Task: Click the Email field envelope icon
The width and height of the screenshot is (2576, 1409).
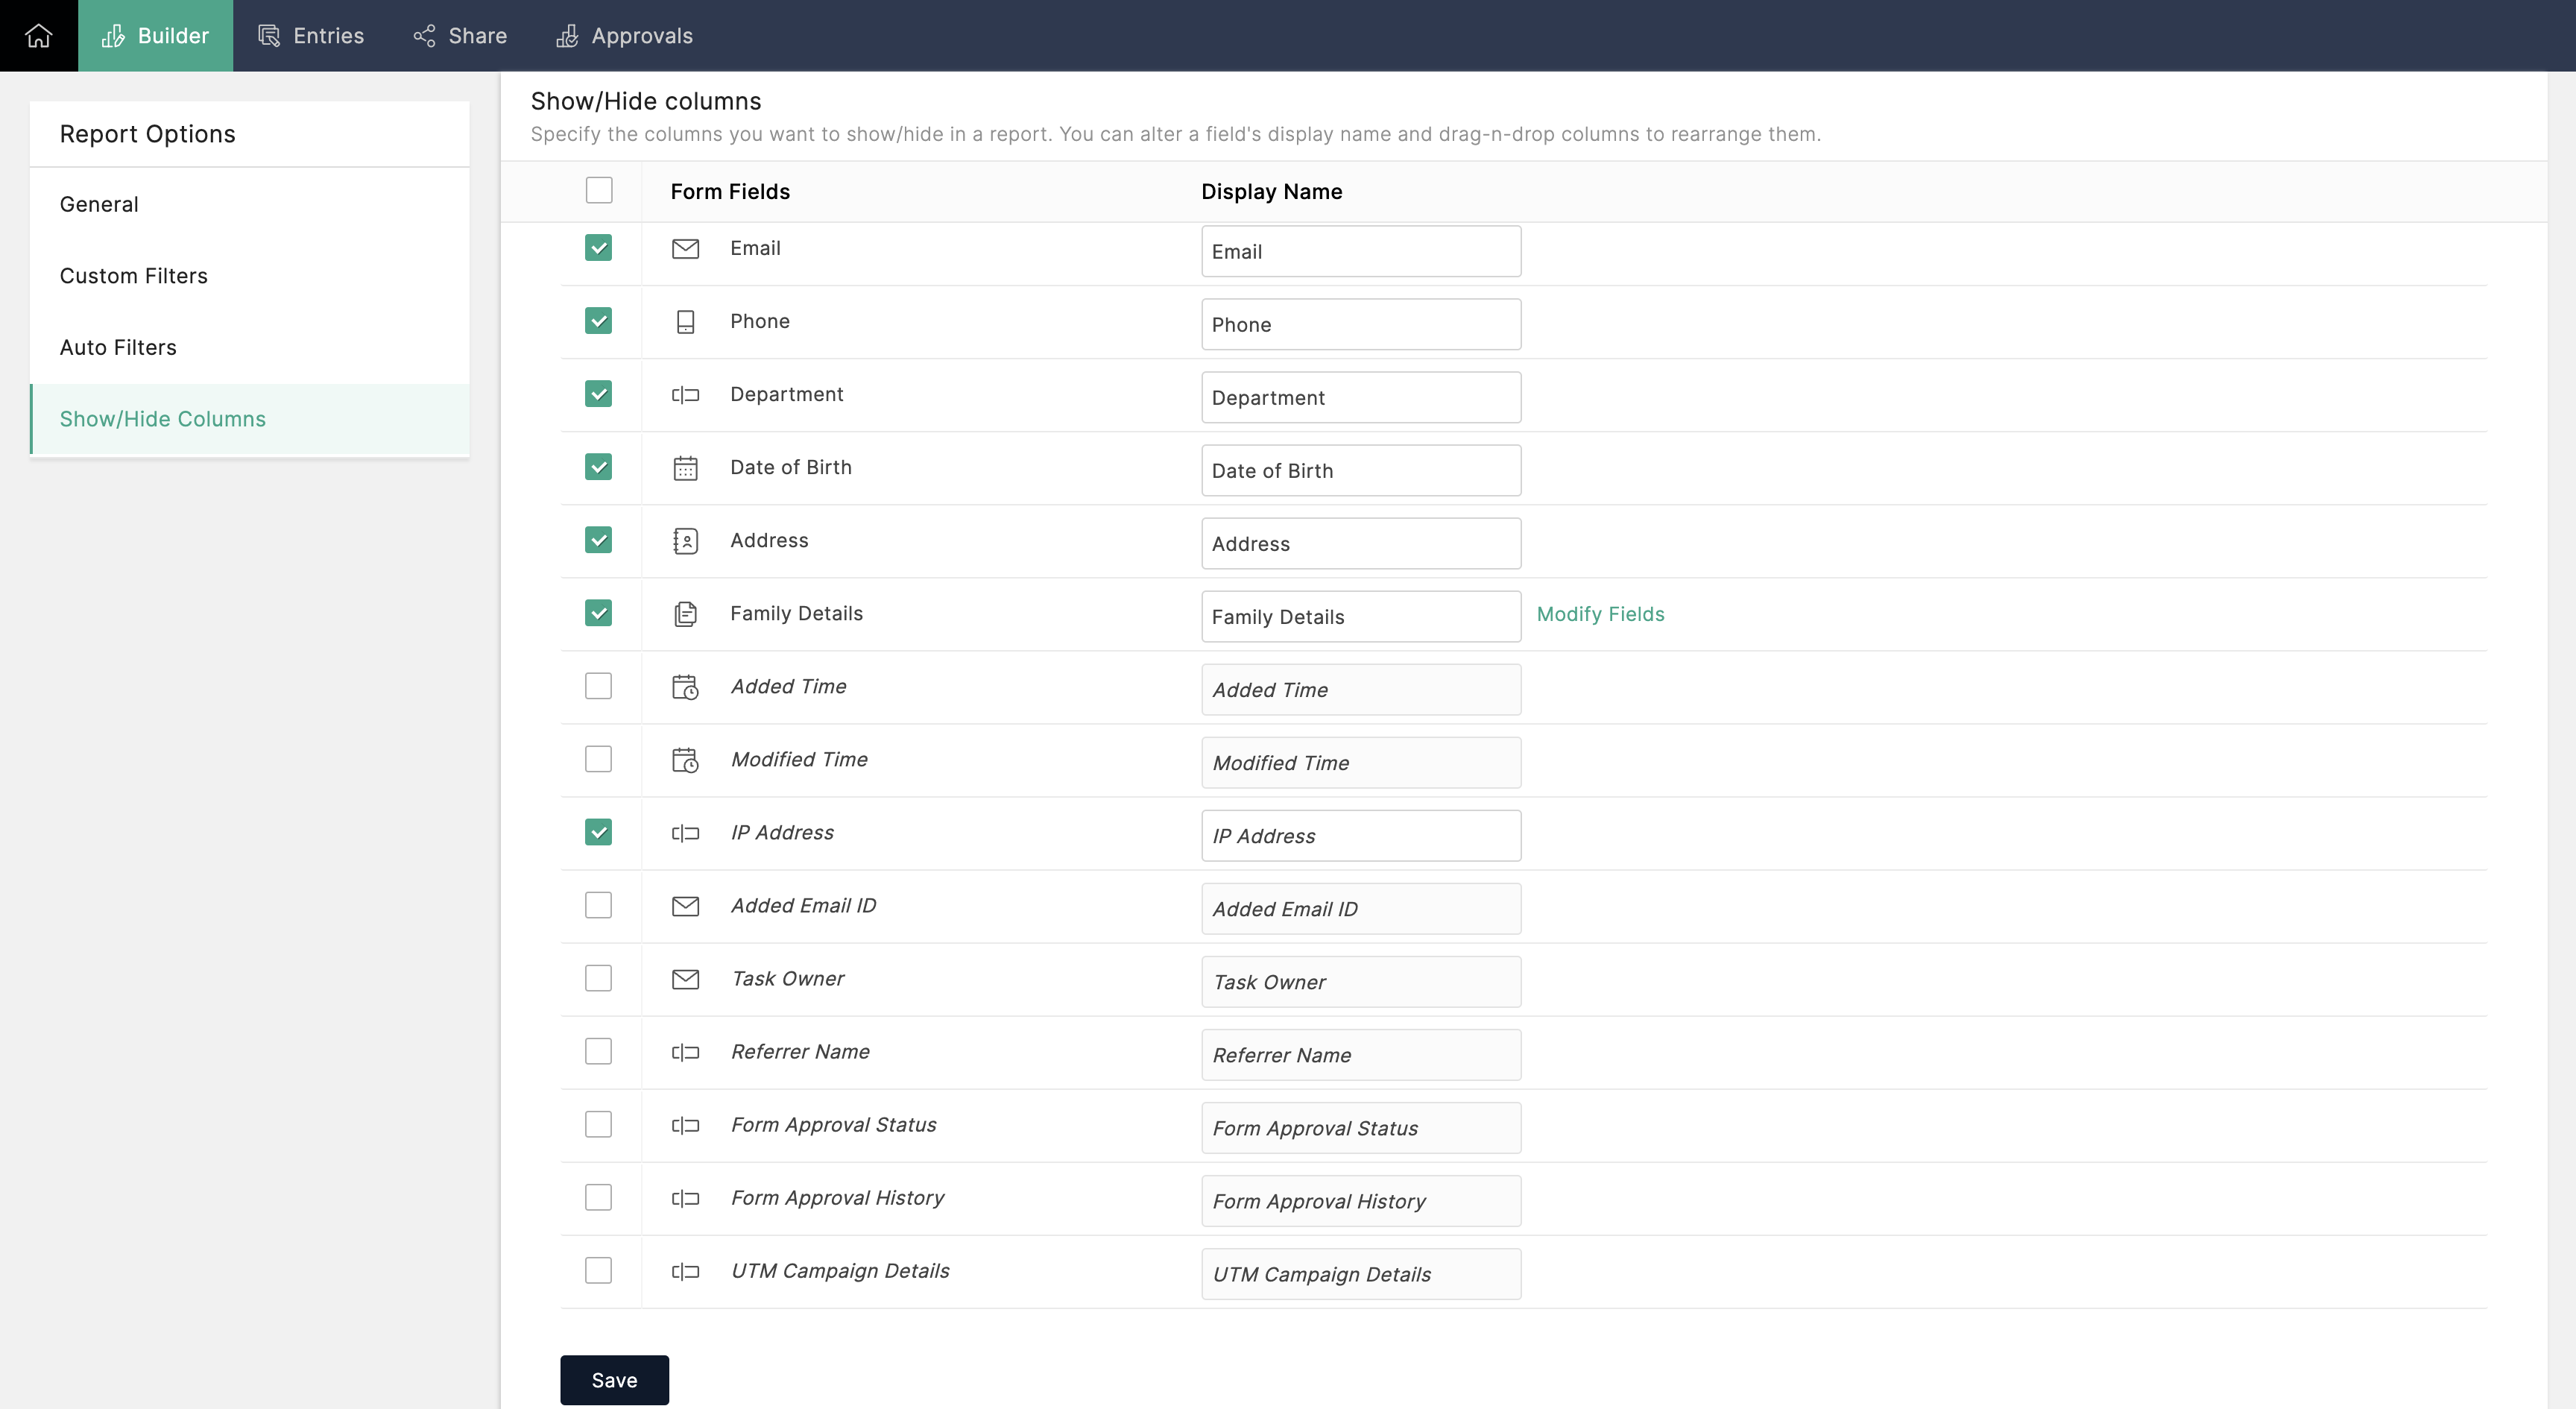Action: pos(685,248)
